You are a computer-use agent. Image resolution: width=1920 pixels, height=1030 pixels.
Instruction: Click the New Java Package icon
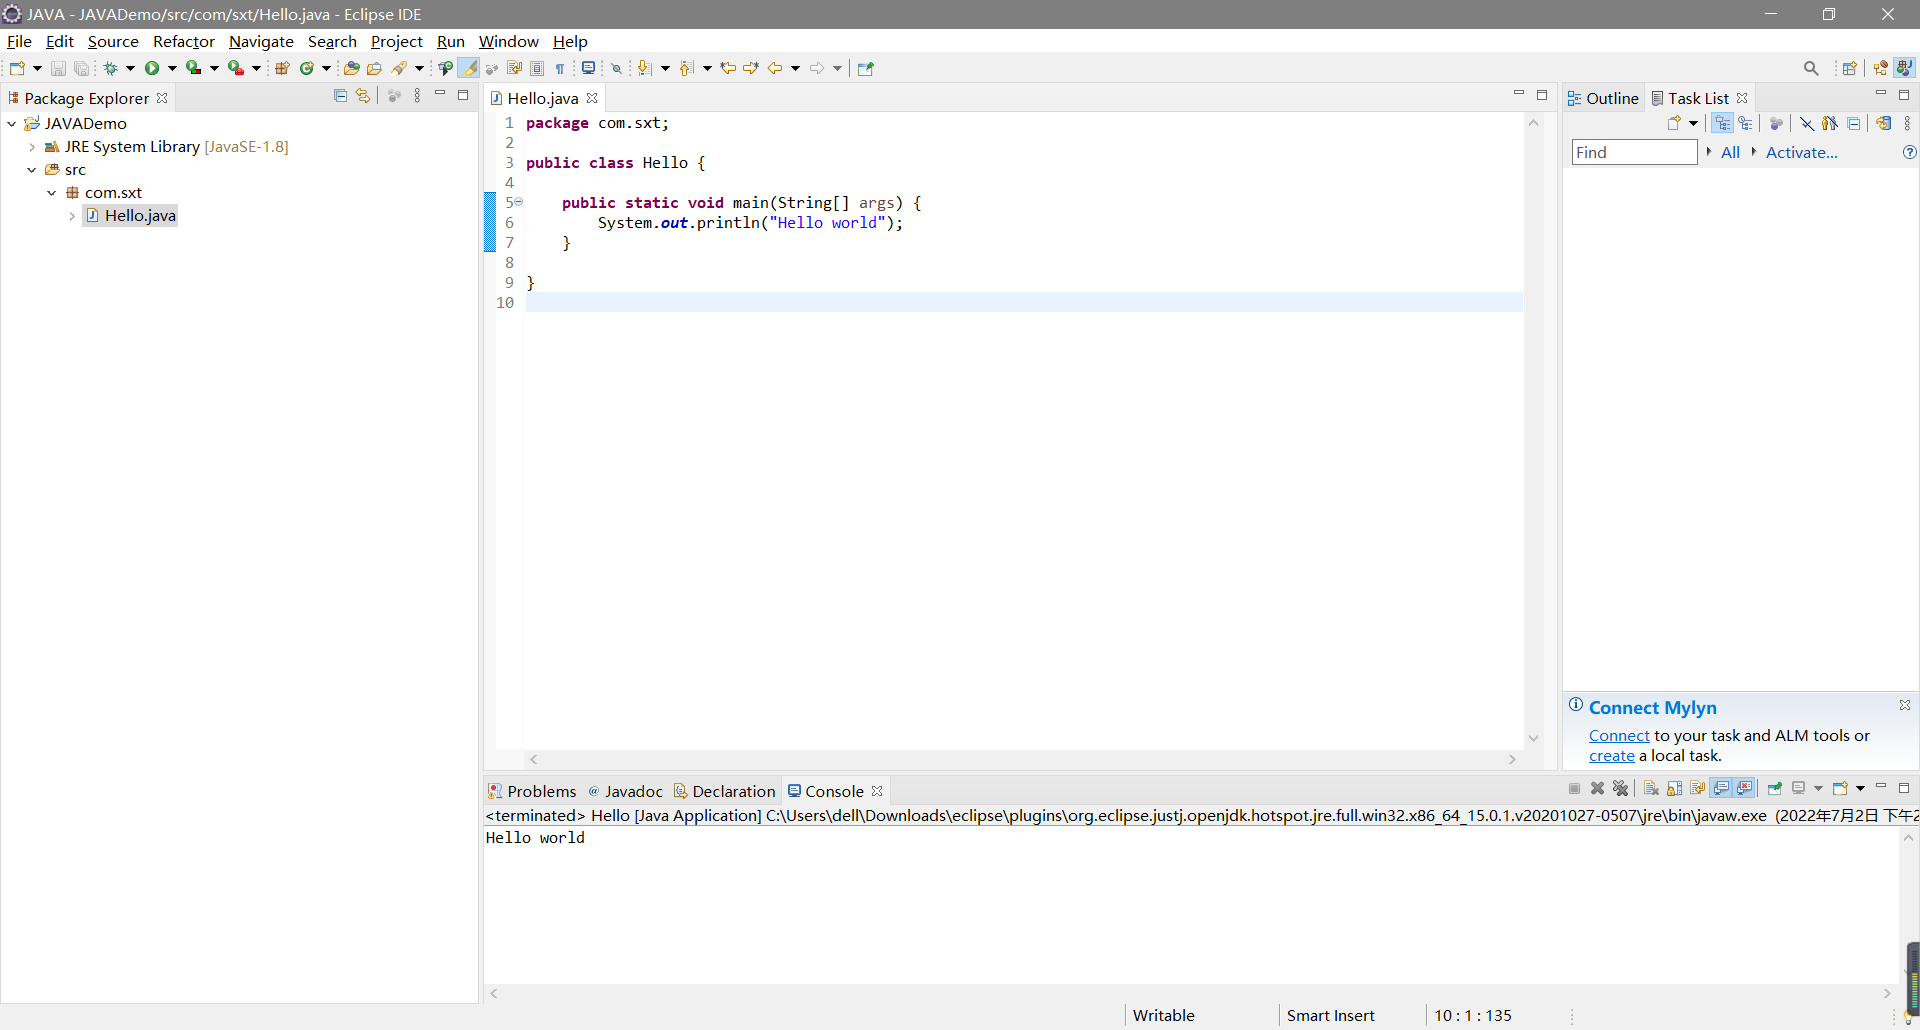click(x=282, y=68)
